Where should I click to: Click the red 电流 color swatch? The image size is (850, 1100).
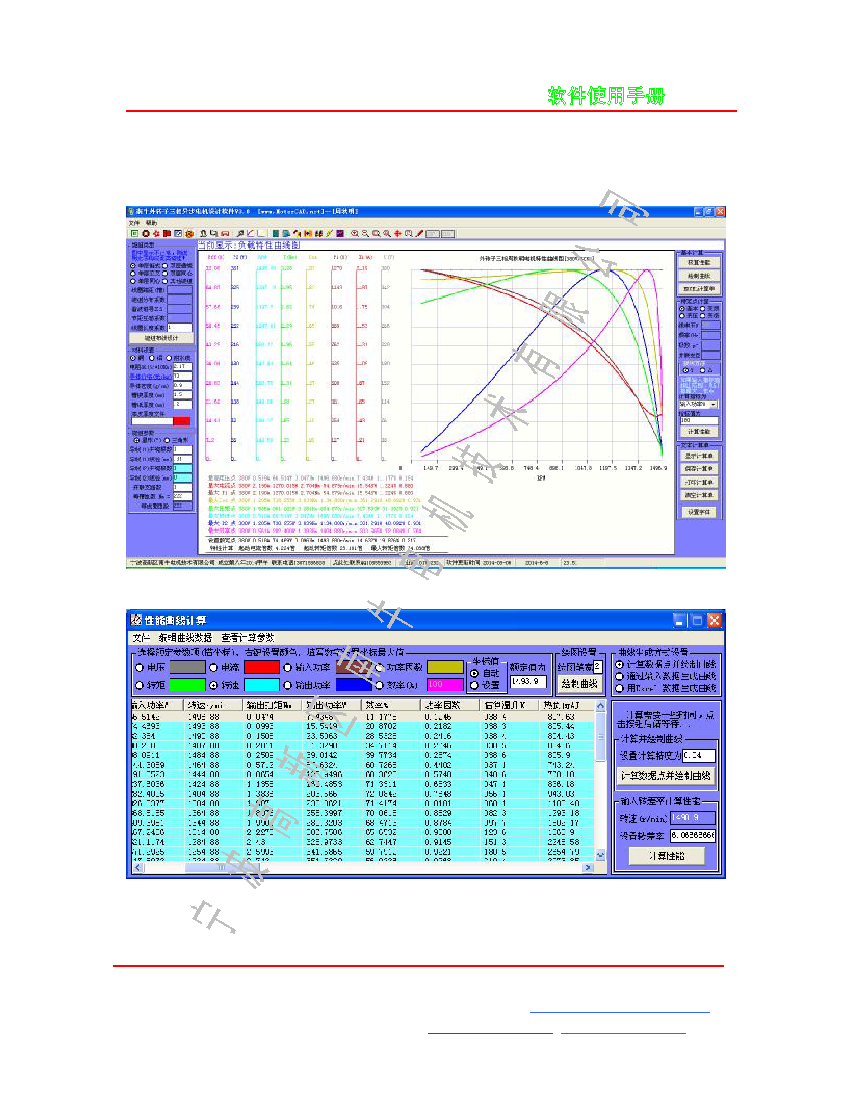click(260, 666)
